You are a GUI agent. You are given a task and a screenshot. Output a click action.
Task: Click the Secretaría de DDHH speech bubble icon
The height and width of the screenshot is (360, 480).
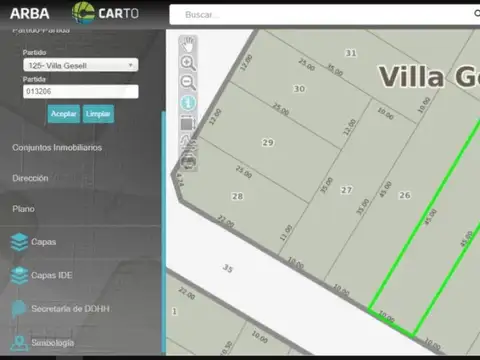click(x=19, y=308)
